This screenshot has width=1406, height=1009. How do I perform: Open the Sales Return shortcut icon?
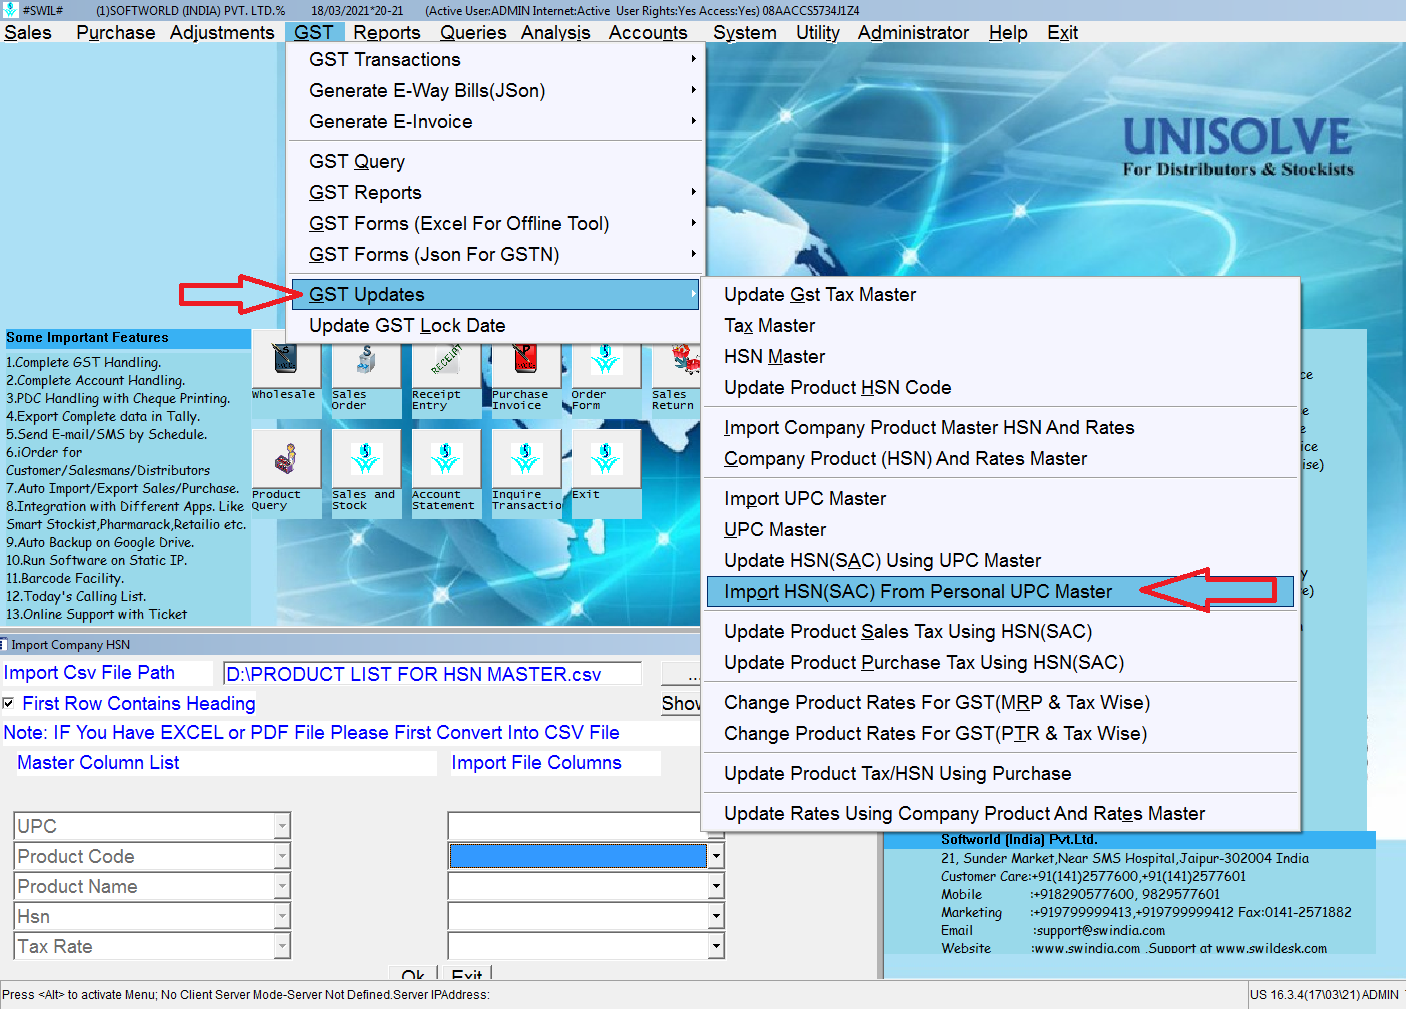click(676, 365)
